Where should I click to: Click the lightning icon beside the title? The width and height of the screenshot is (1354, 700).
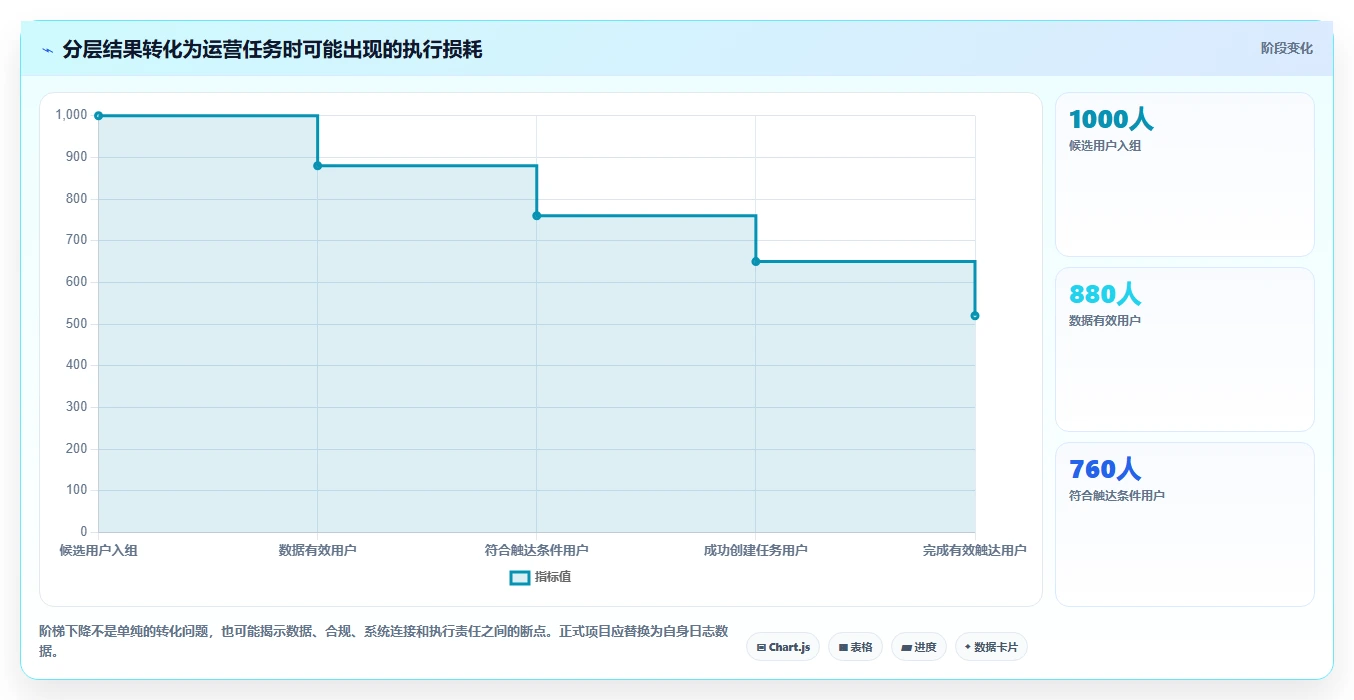48,50
